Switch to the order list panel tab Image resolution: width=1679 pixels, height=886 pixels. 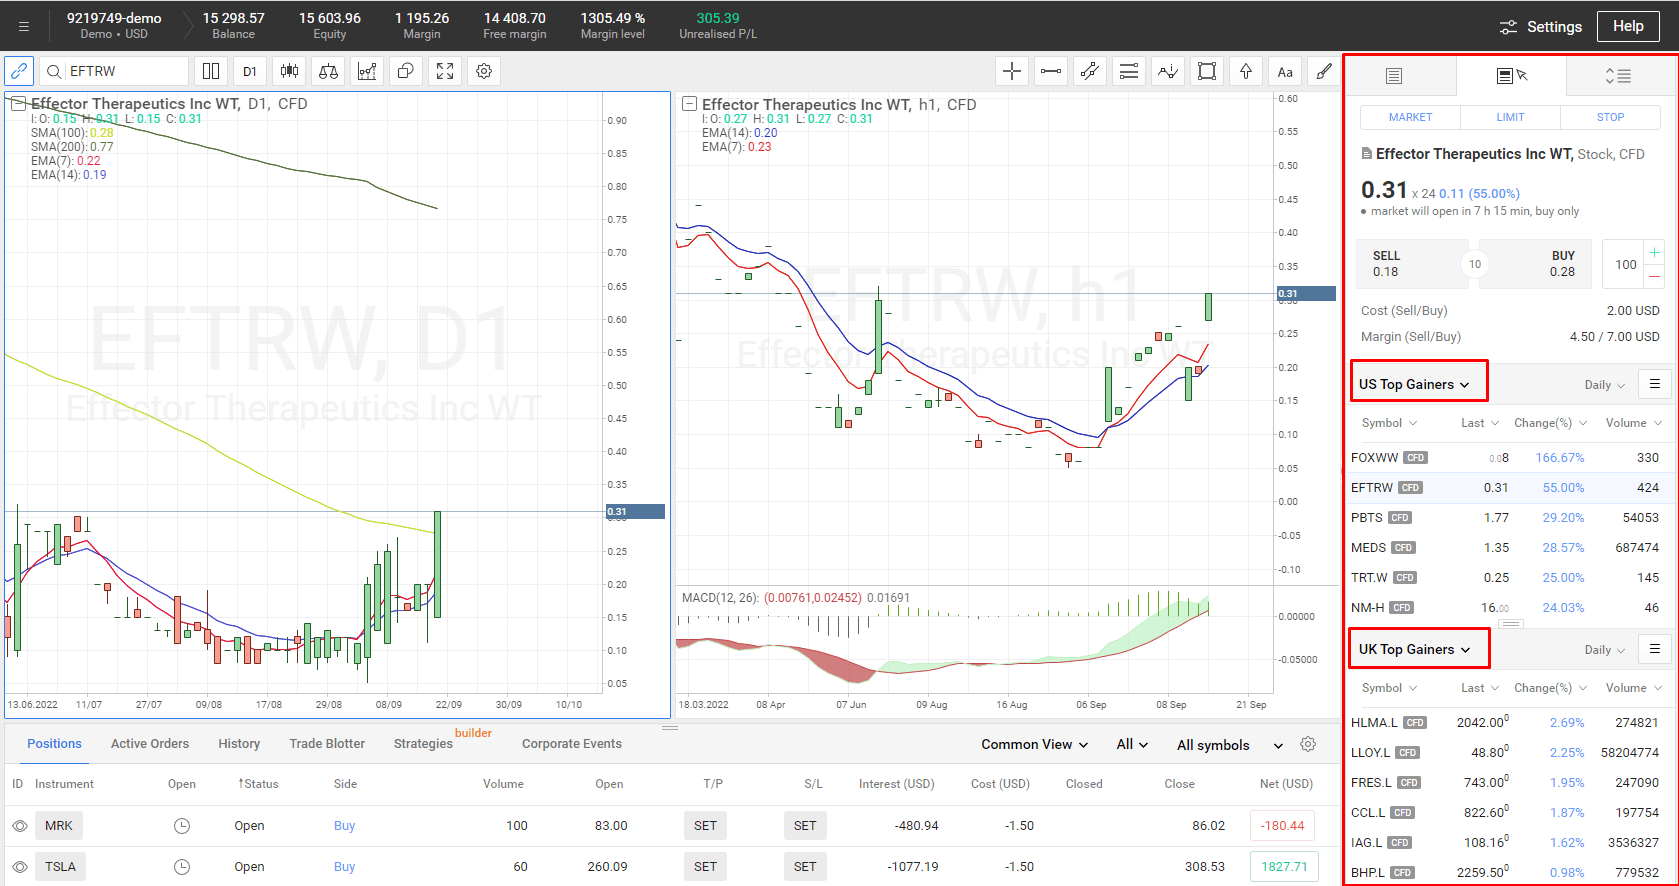pos(1394,76)
